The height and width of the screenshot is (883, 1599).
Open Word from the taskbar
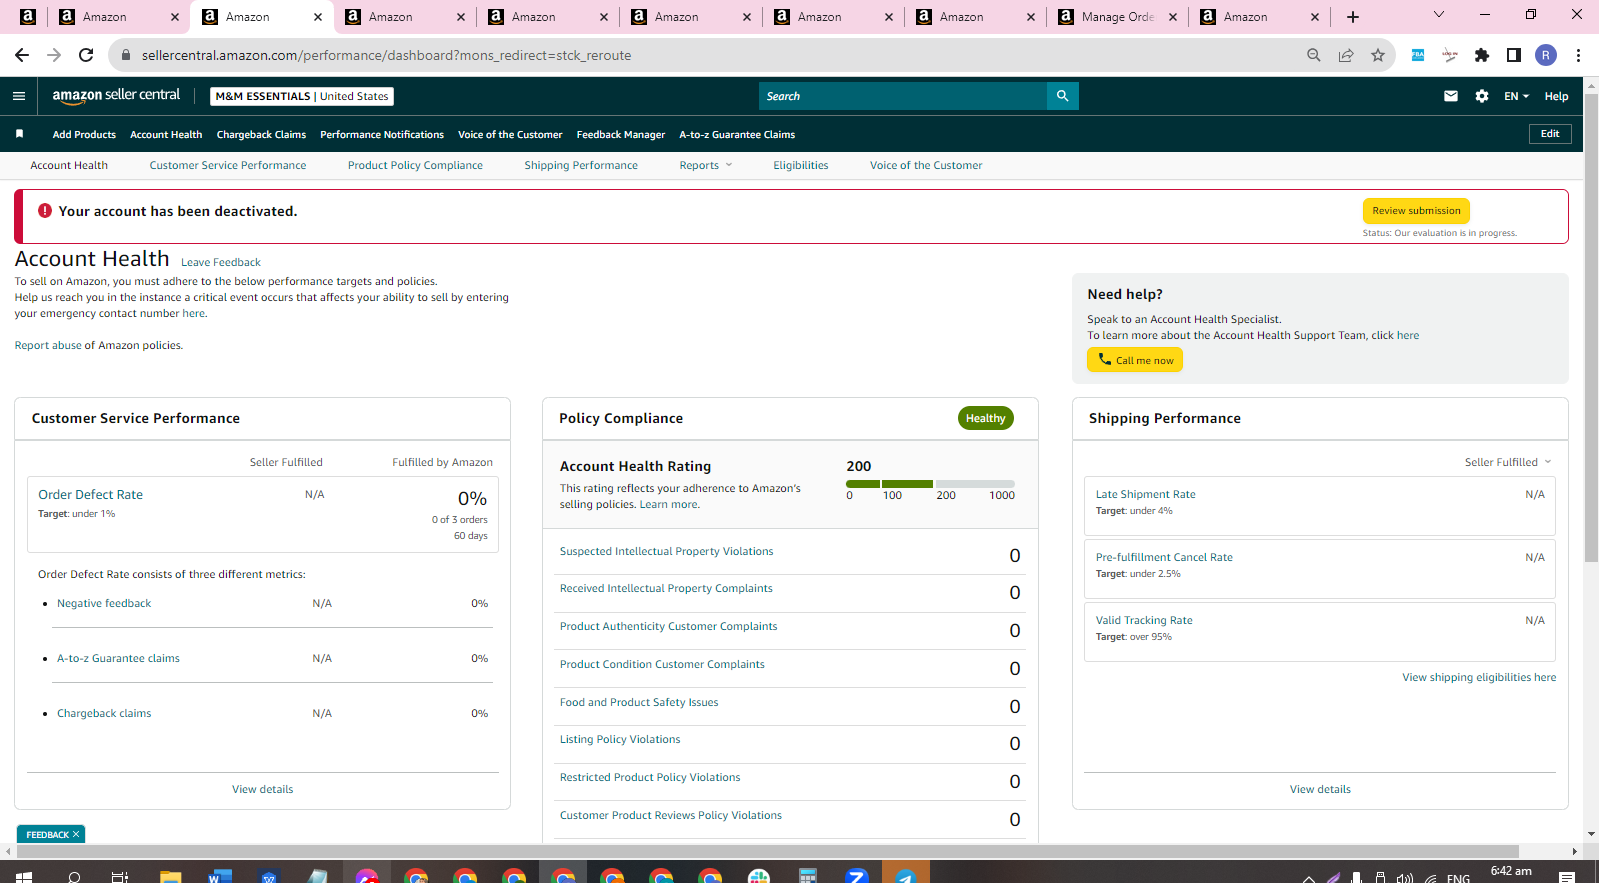tap(219, 877)
